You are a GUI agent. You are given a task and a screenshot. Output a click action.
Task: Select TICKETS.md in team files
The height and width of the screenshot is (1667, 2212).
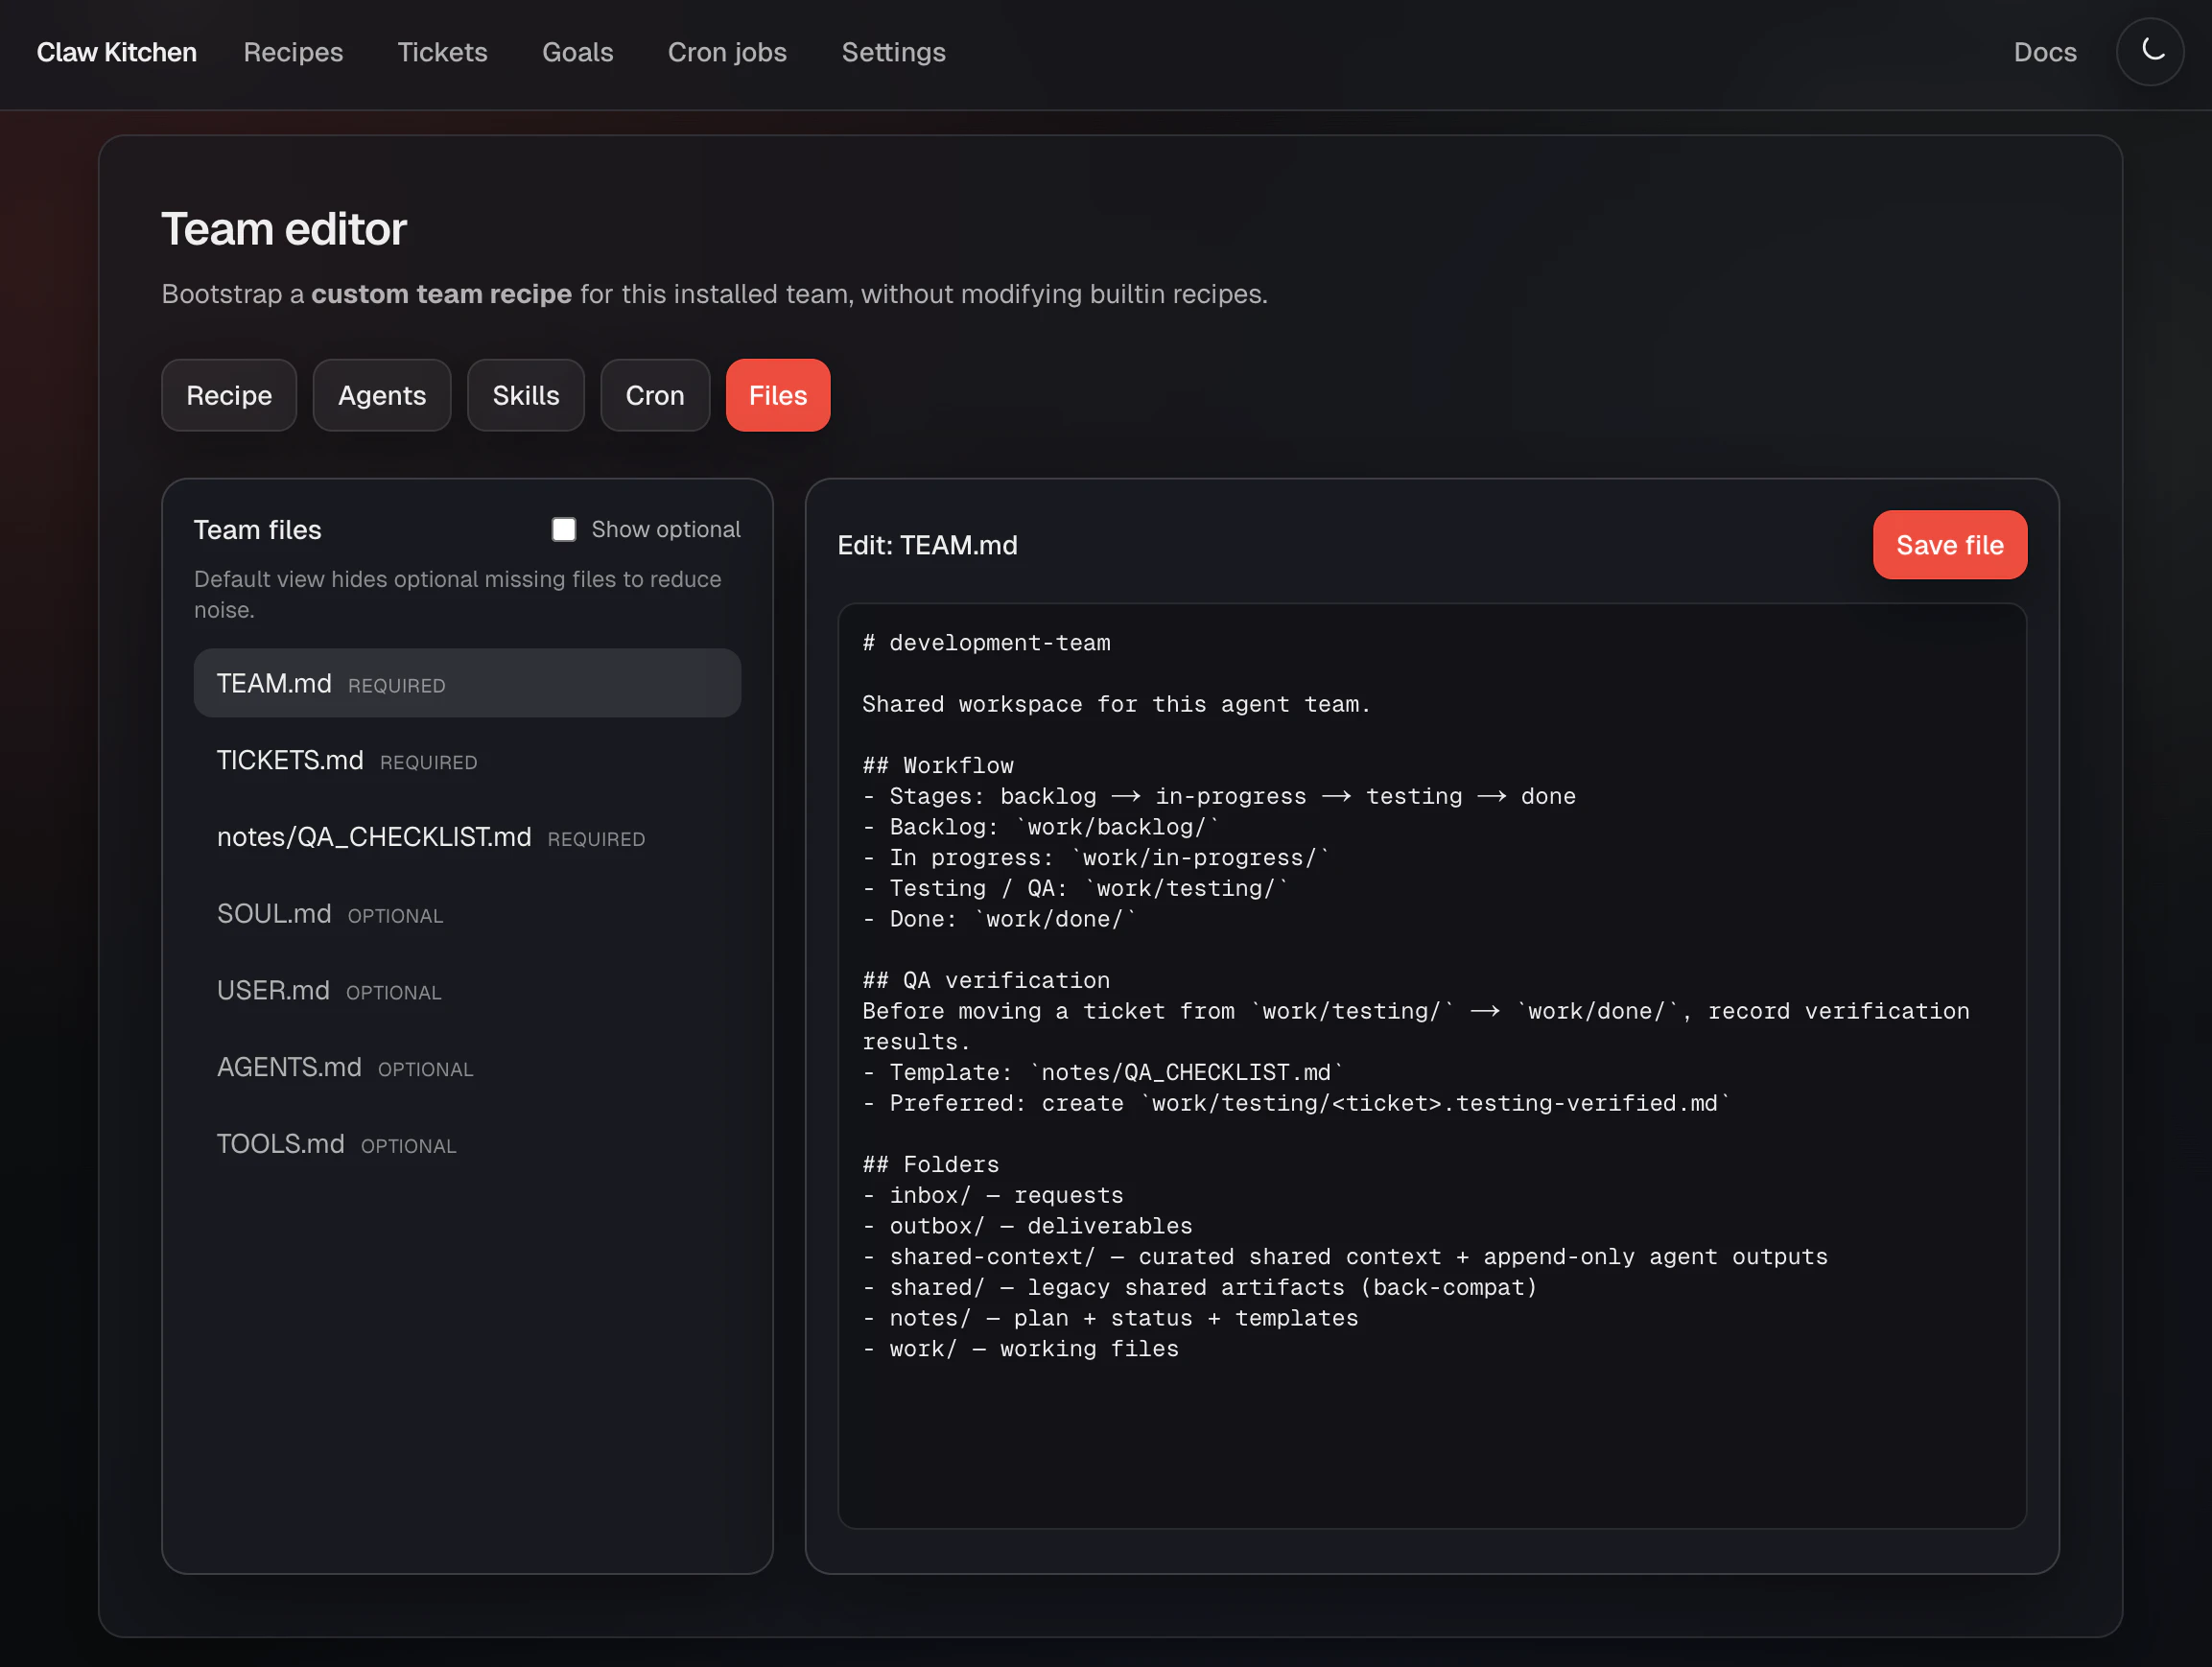(x=290, y=760)
